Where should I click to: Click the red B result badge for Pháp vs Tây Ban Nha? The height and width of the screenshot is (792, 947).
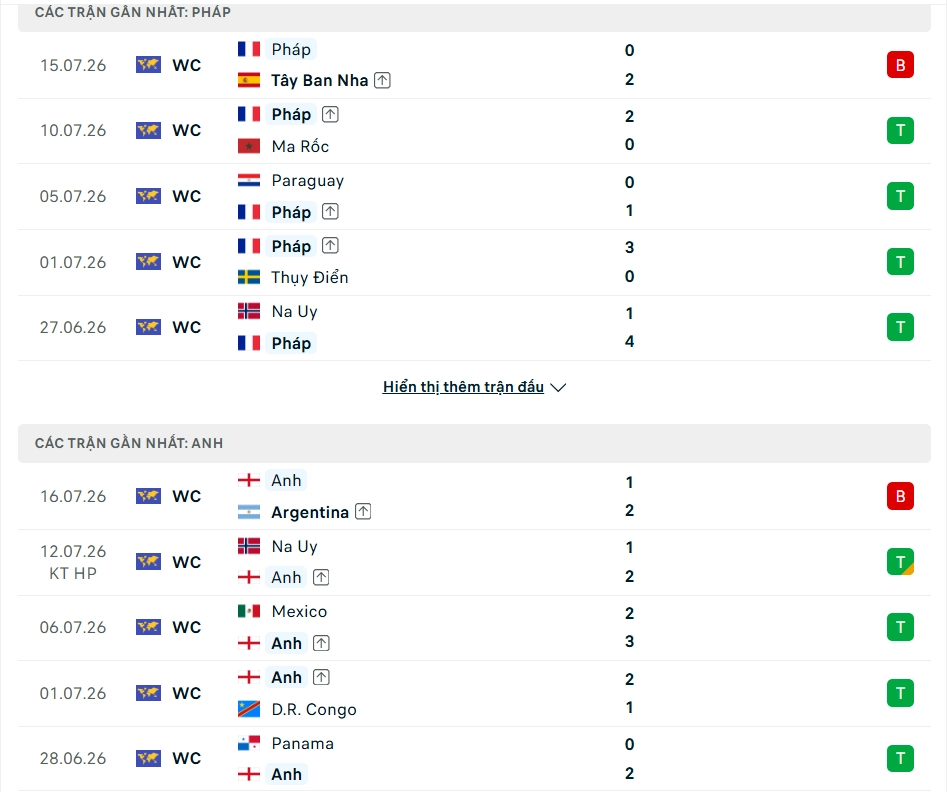point(900,65)
